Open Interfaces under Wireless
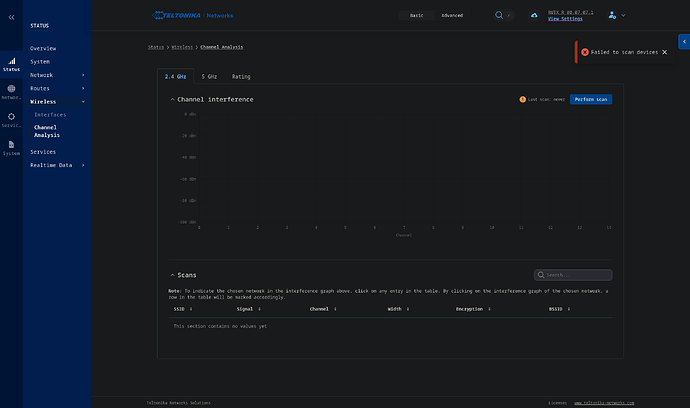The width and height of the screenshot is (690, 408). 50,114
